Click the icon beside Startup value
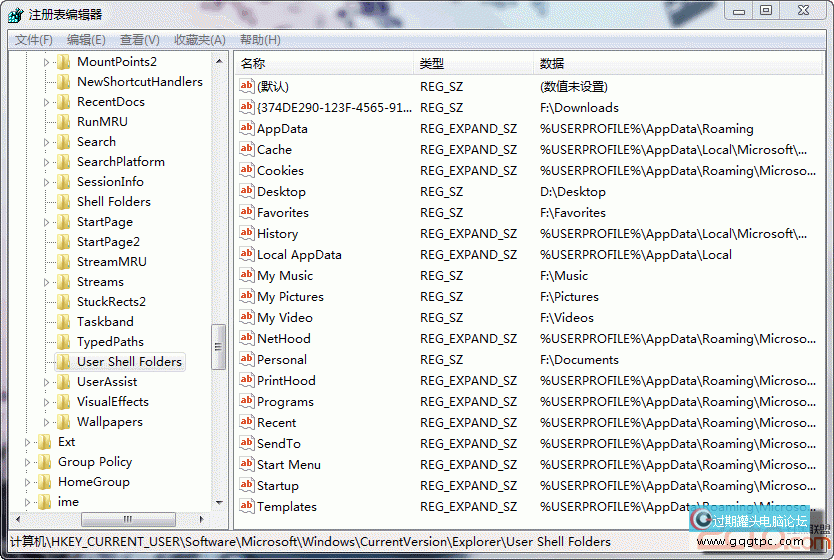This screenshot has width=834, height=560. point(247,485)
